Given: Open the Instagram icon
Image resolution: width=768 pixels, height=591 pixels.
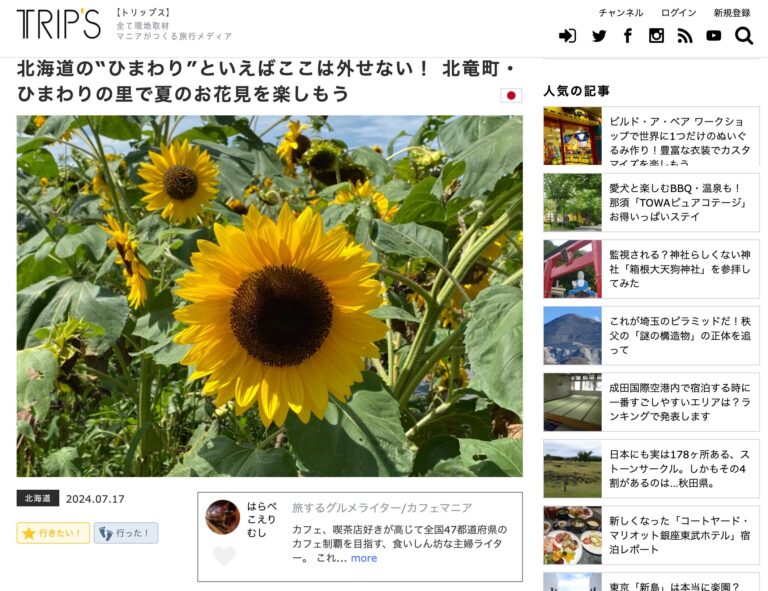Looking at the screenshot, I should click(656, 36).
